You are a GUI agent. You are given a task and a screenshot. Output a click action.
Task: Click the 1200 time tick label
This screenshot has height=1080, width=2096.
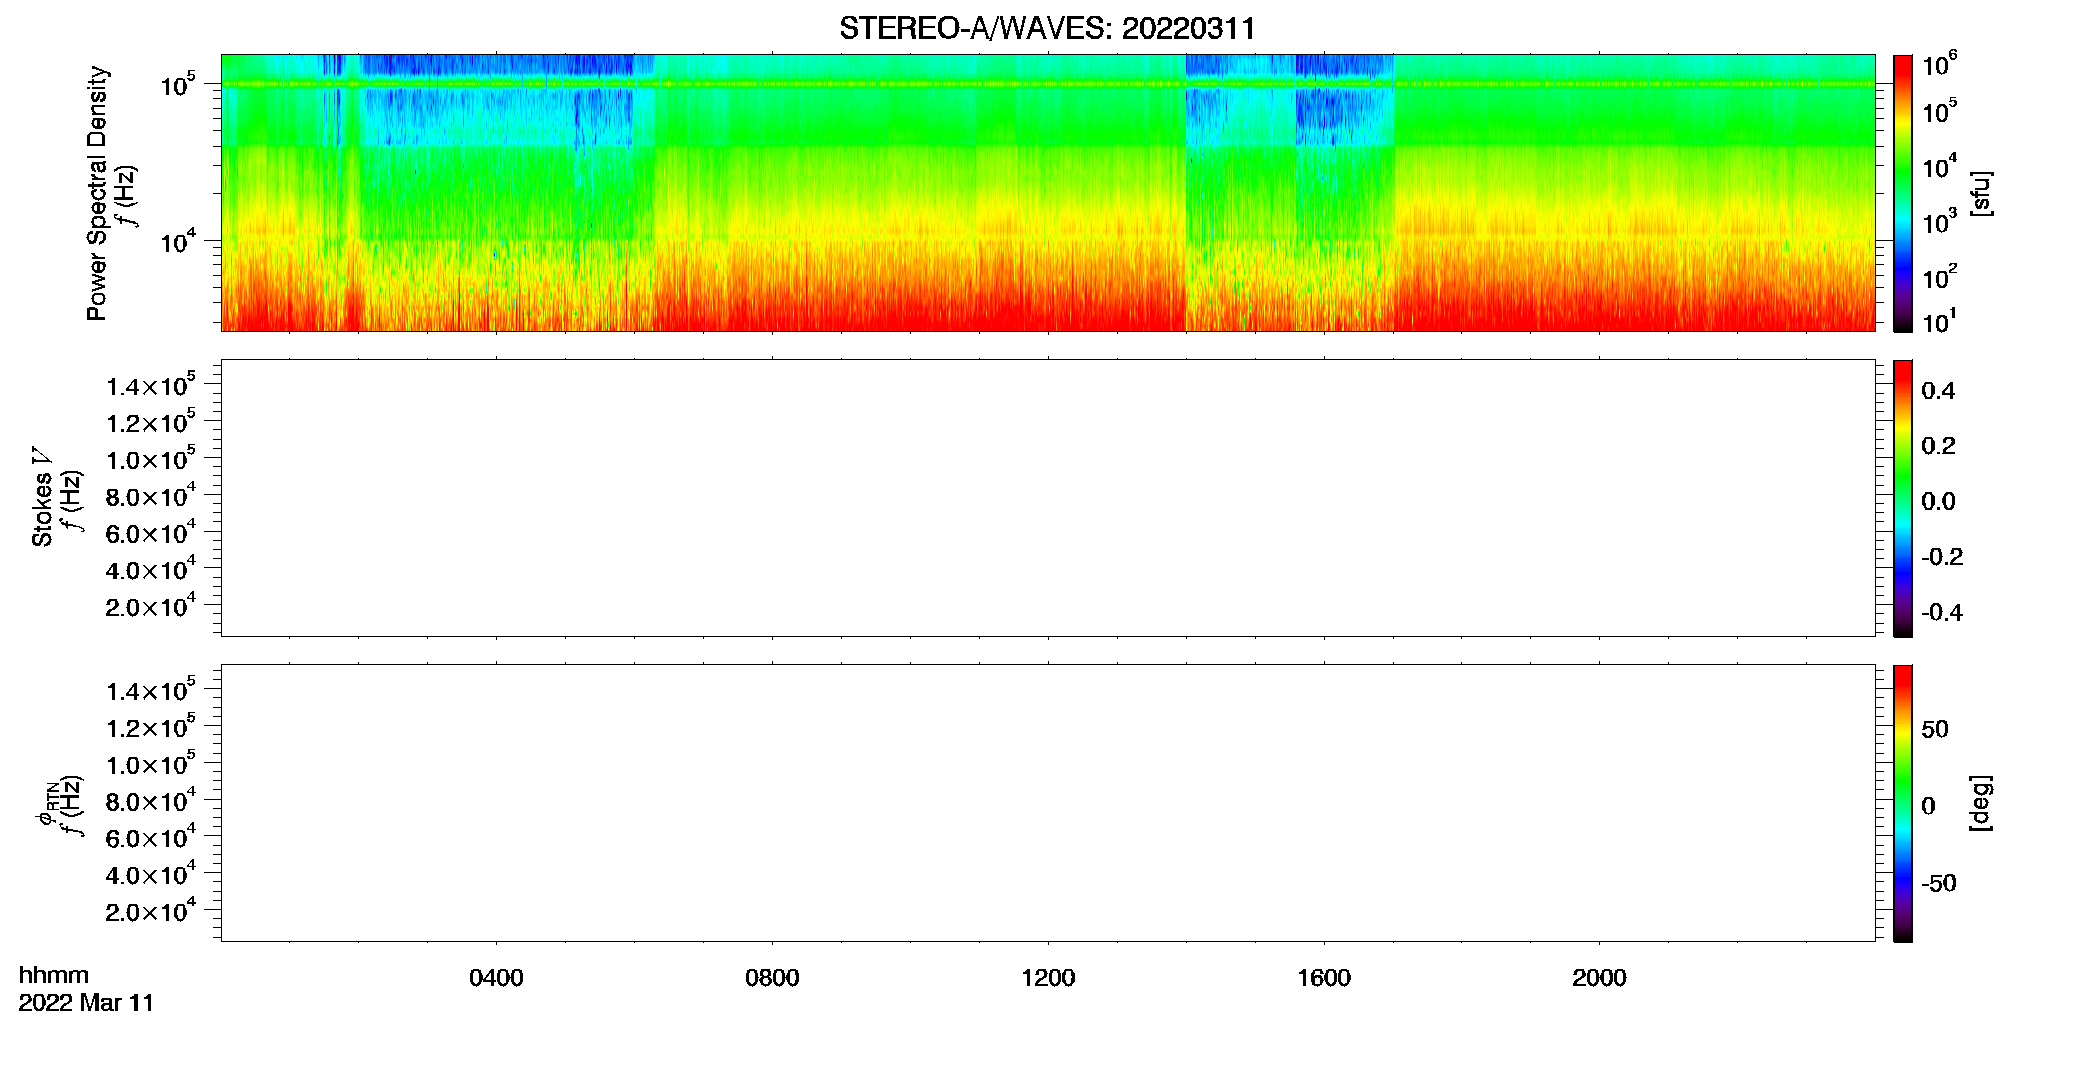(1048, 978)
